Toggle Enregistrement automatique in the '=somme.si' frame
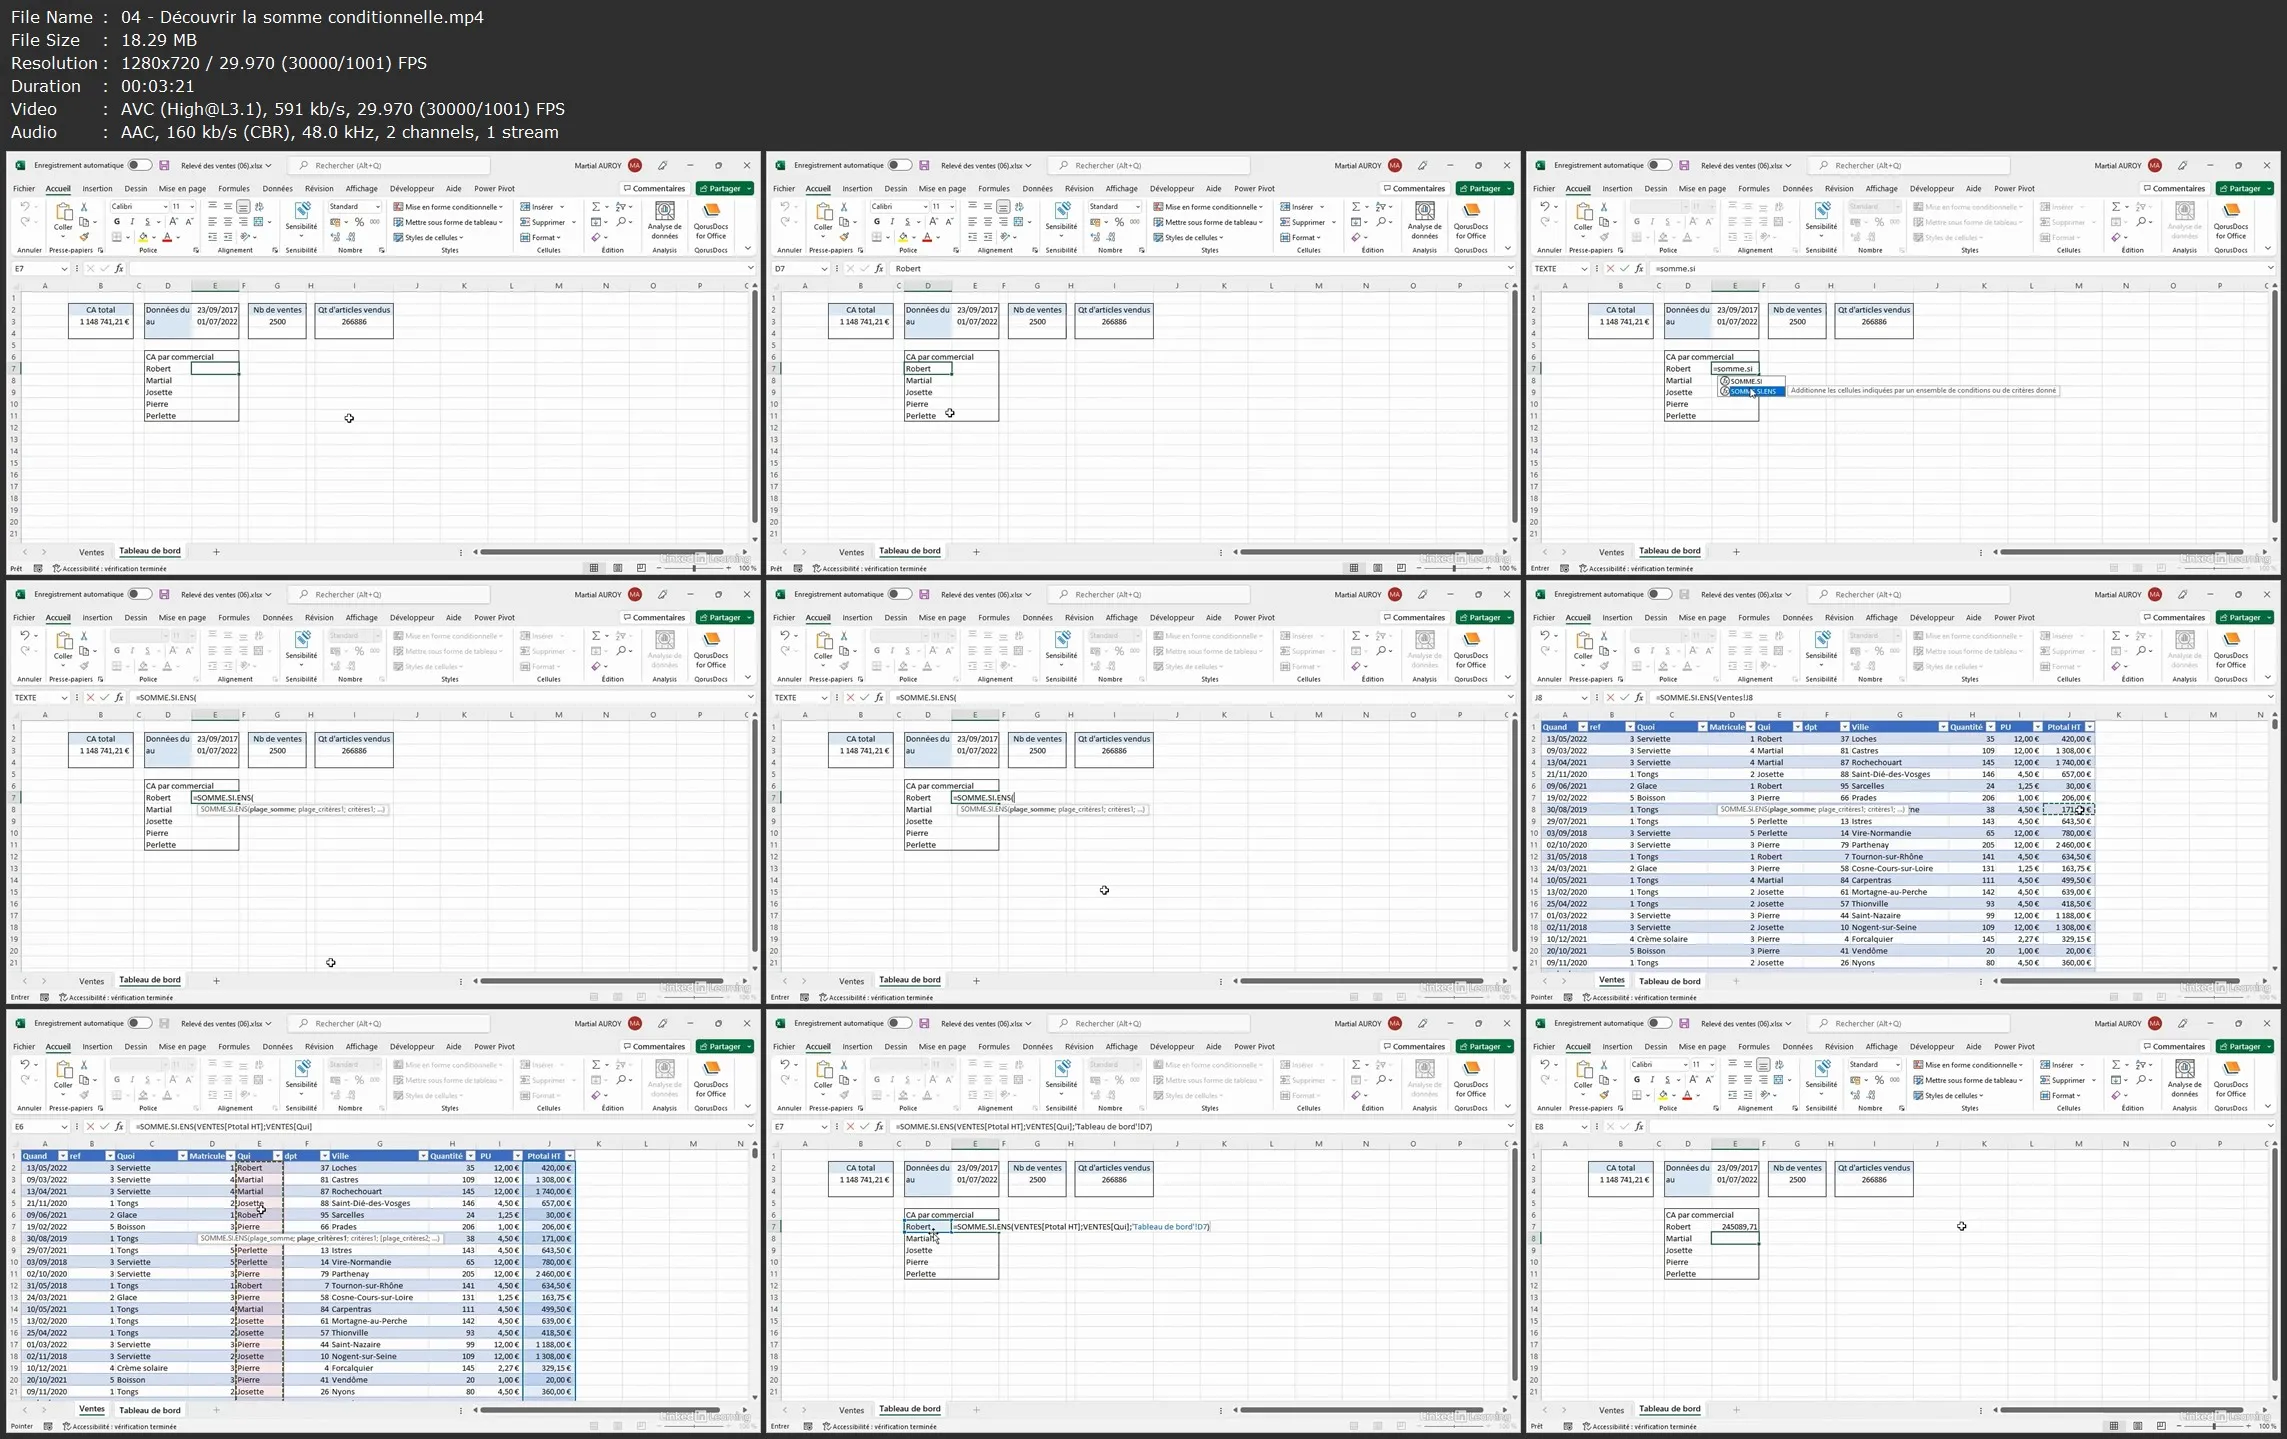 click(x=1659, y=165)
